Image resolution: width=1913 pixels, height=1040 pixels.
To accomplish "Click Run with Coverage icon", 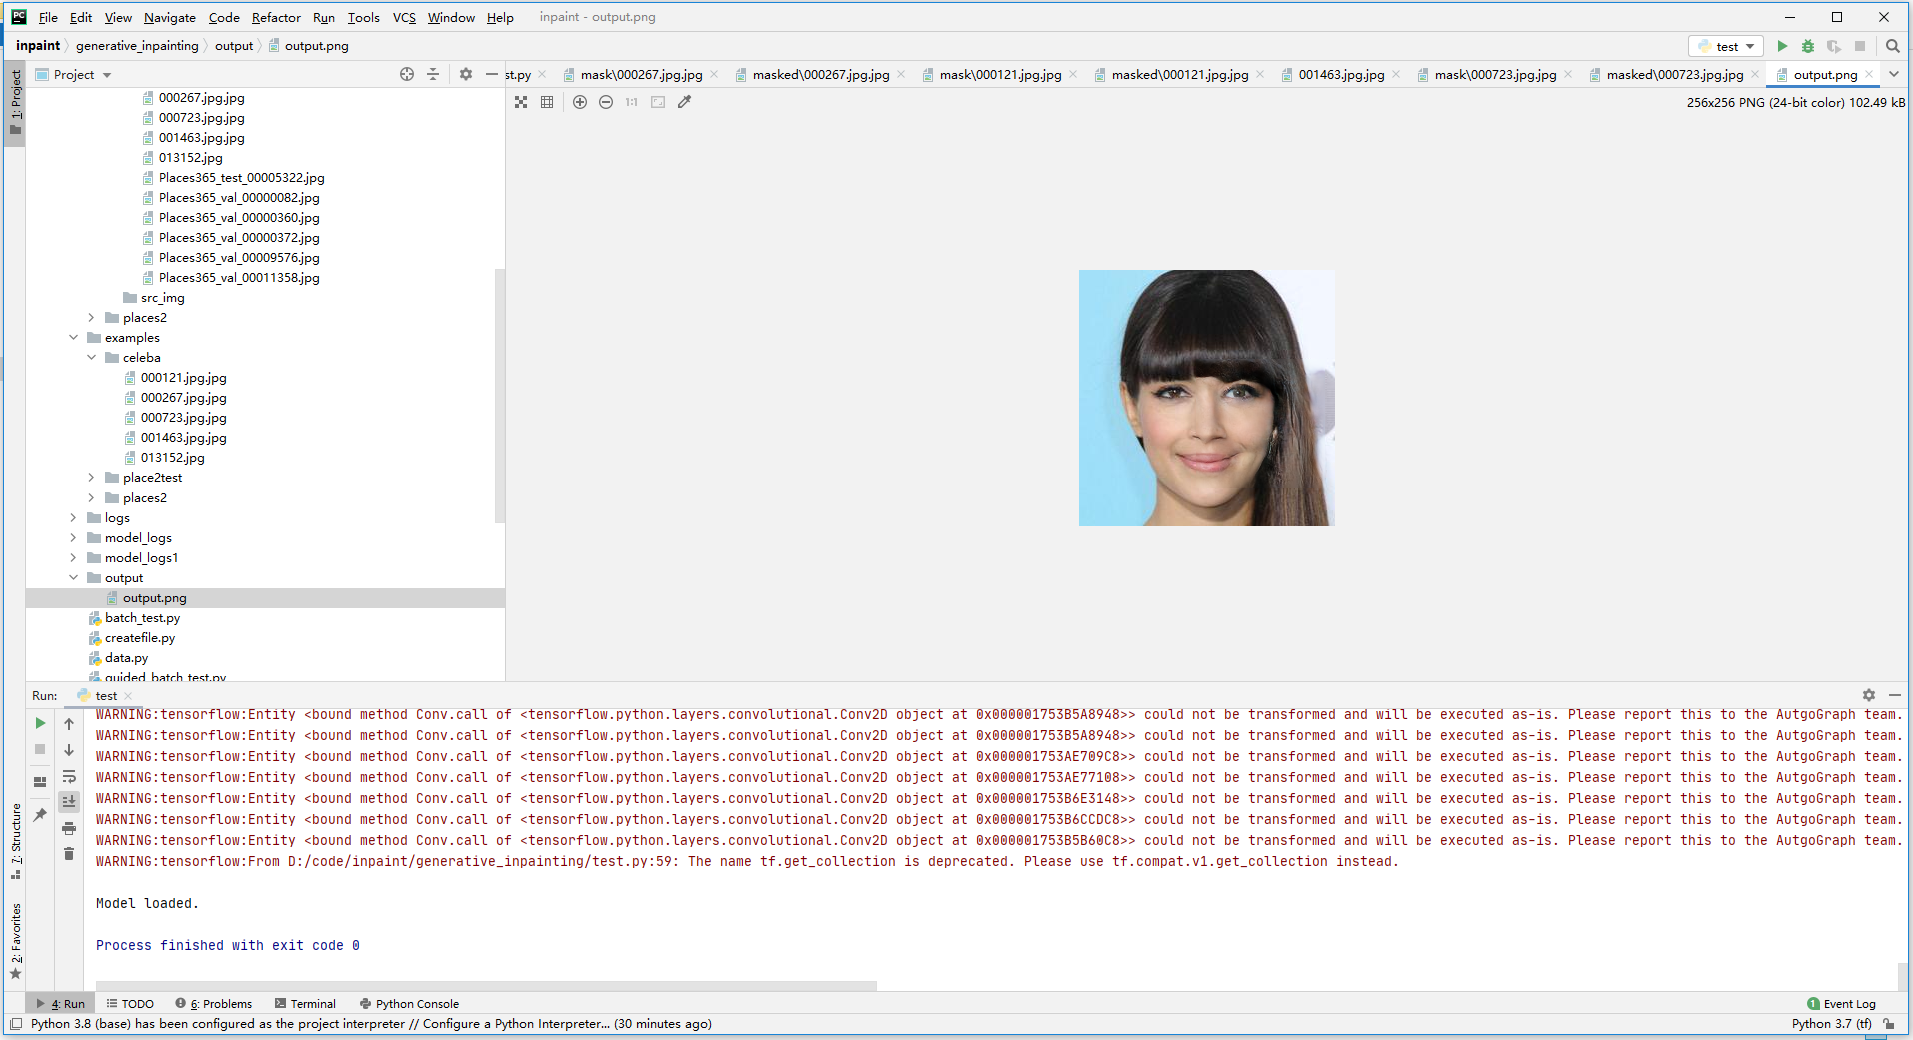I will click(1834, 46).
